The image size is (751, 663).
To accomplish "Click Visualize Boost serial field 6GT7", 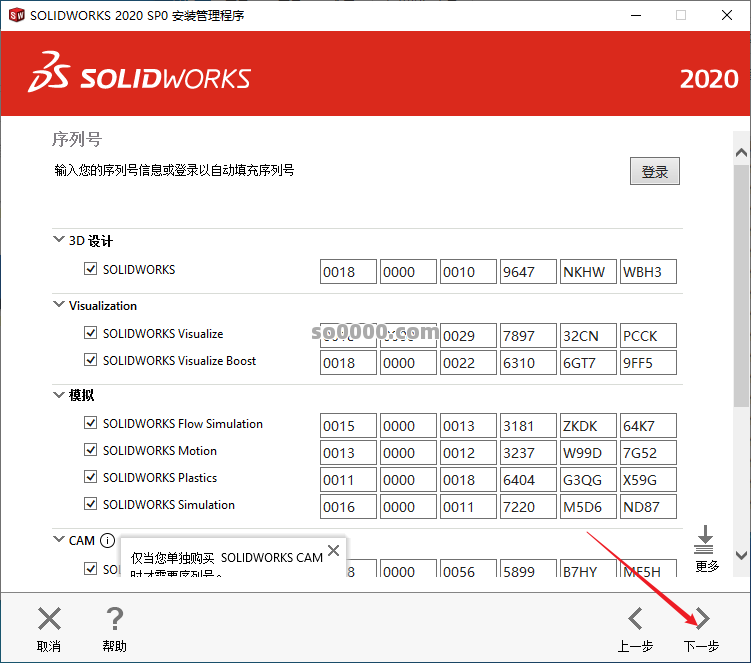I will click(588, 363).
